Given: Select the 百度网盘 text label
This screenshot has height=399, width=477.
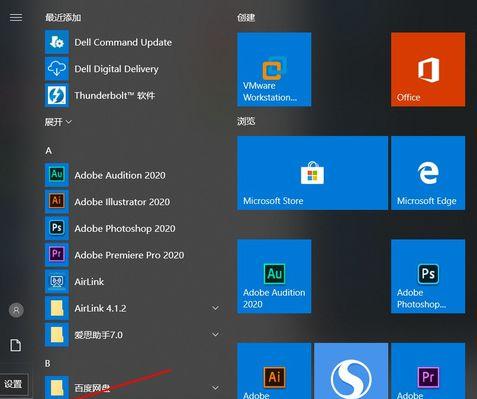Looking at the screenshot, I should click(92, 388).
